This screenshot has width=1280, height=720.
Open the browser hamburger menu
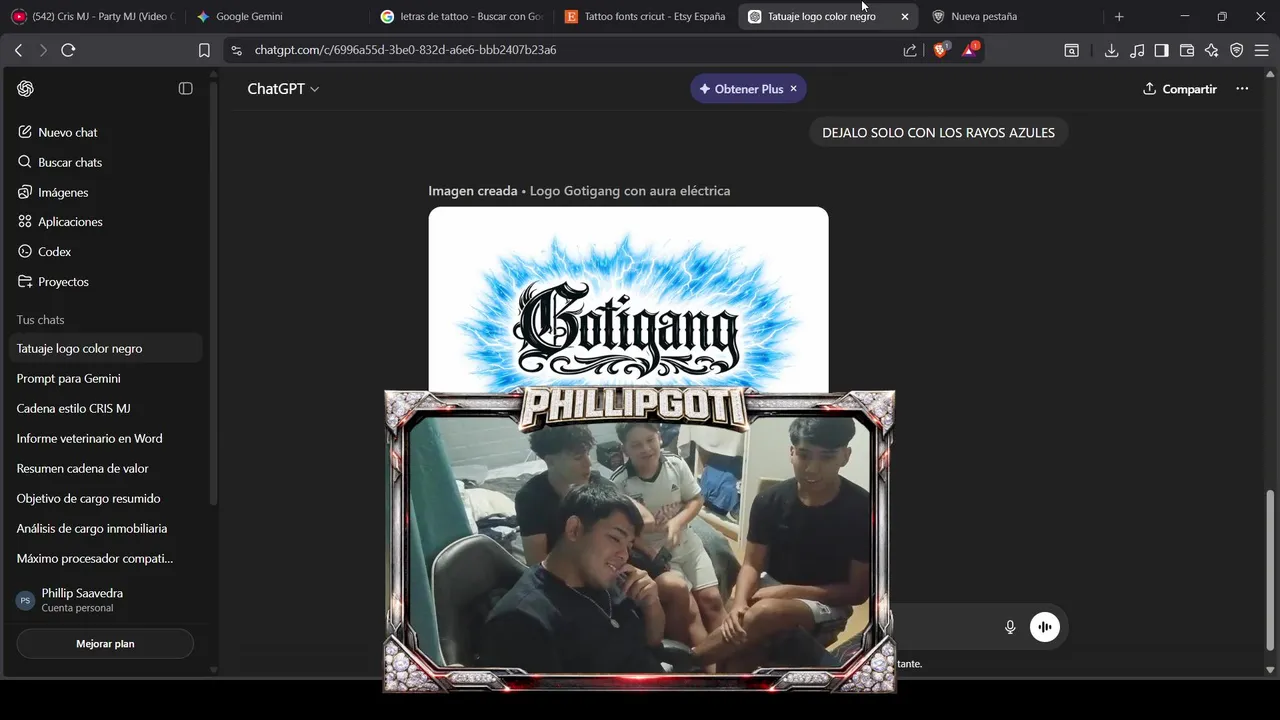(x=1261, y=50)
